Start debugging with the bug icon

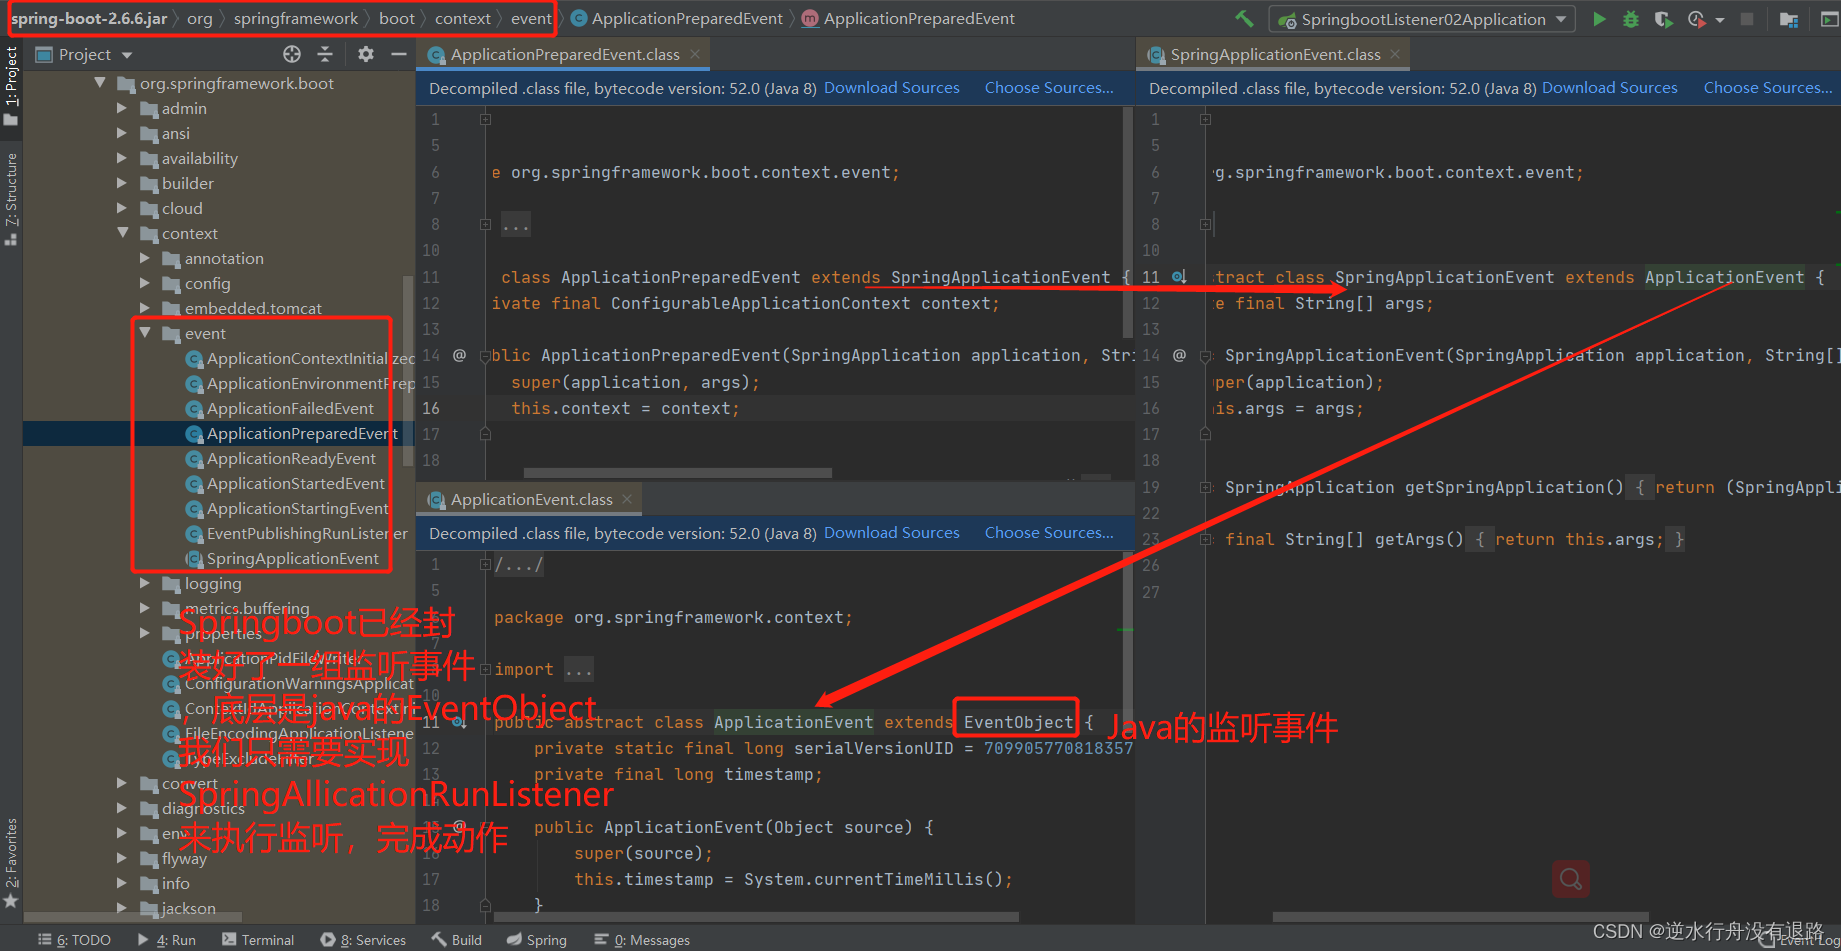coord(1631,19)
